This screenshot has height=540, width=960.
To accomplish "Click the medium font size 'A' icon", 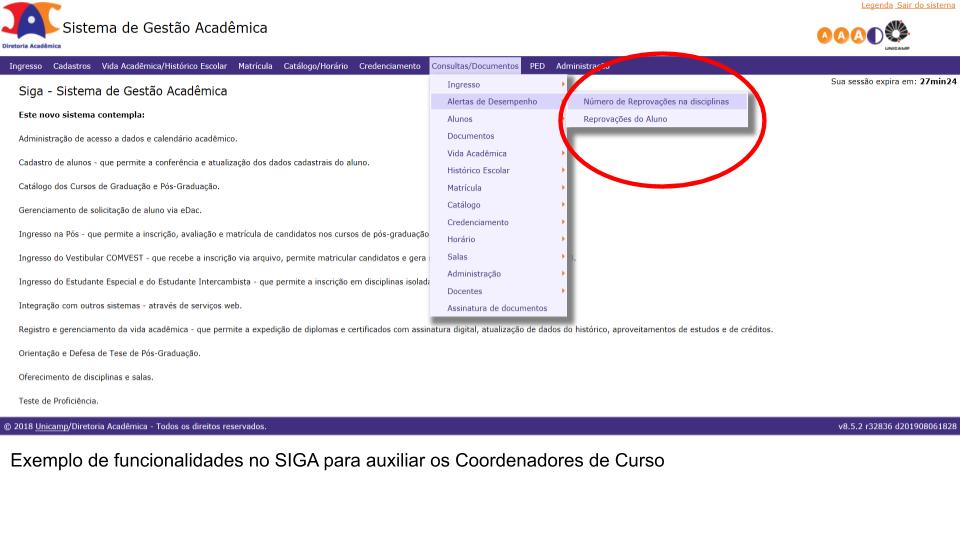I will pyautogui.click(x=841, y=34).
